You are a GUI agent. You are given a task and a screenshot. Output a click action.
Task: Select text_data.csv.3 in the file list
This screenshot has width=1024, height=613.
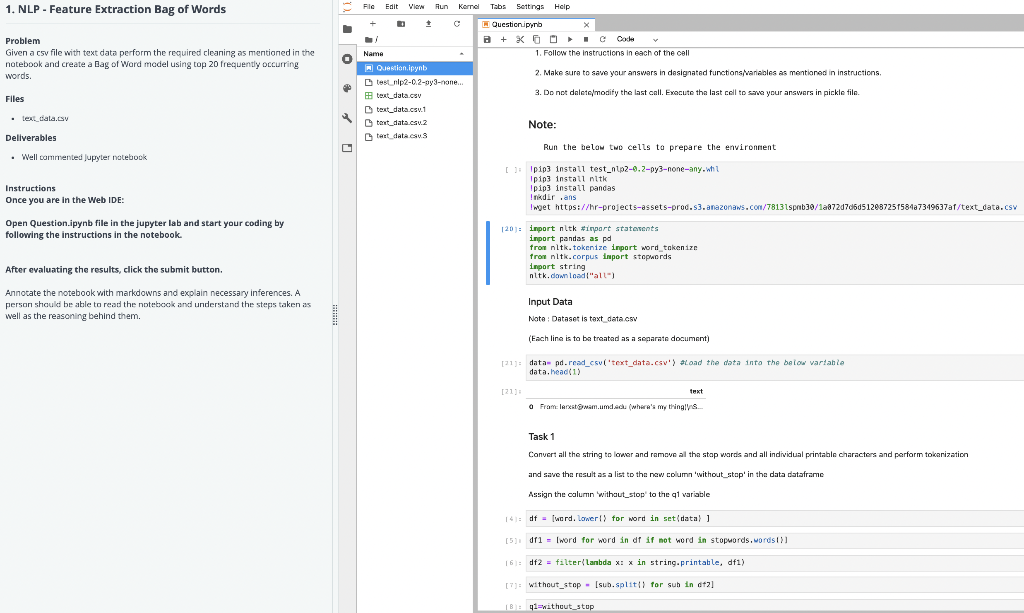click(414, 136)
